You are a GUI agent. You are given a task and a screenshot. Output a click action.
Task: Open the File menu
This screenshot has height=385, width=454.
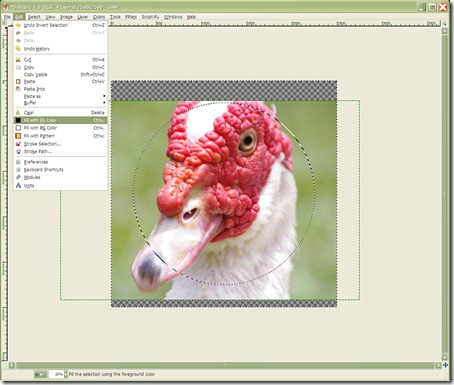[7, 17]
